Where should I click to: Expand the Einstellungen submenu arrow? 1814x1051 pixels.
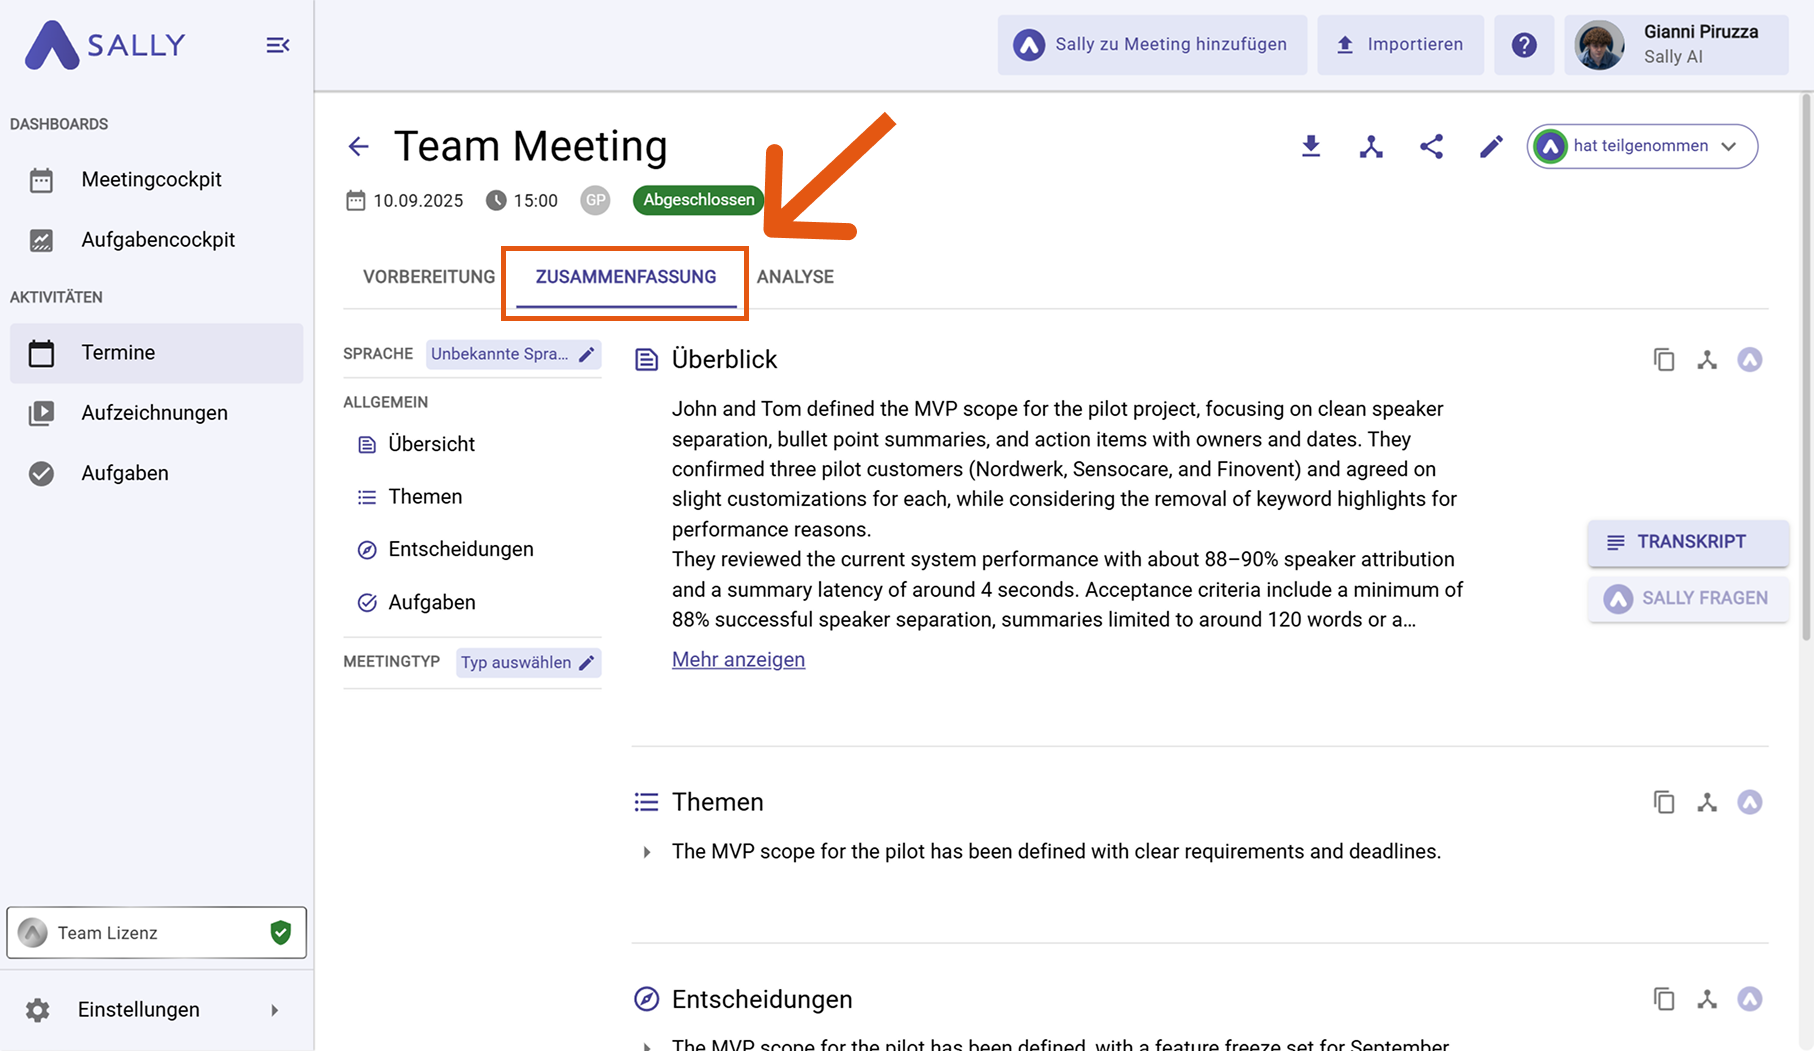274,1010
